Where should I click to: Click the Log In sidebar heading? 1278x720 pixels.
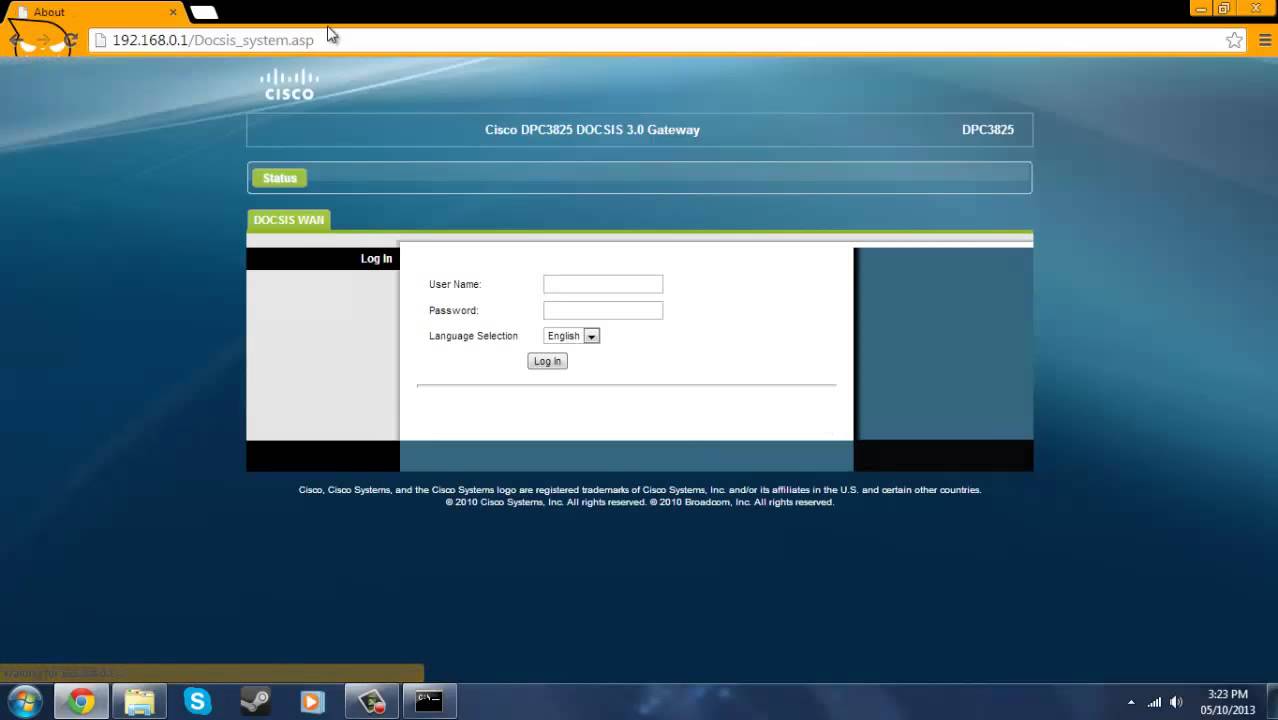(376, 258)
